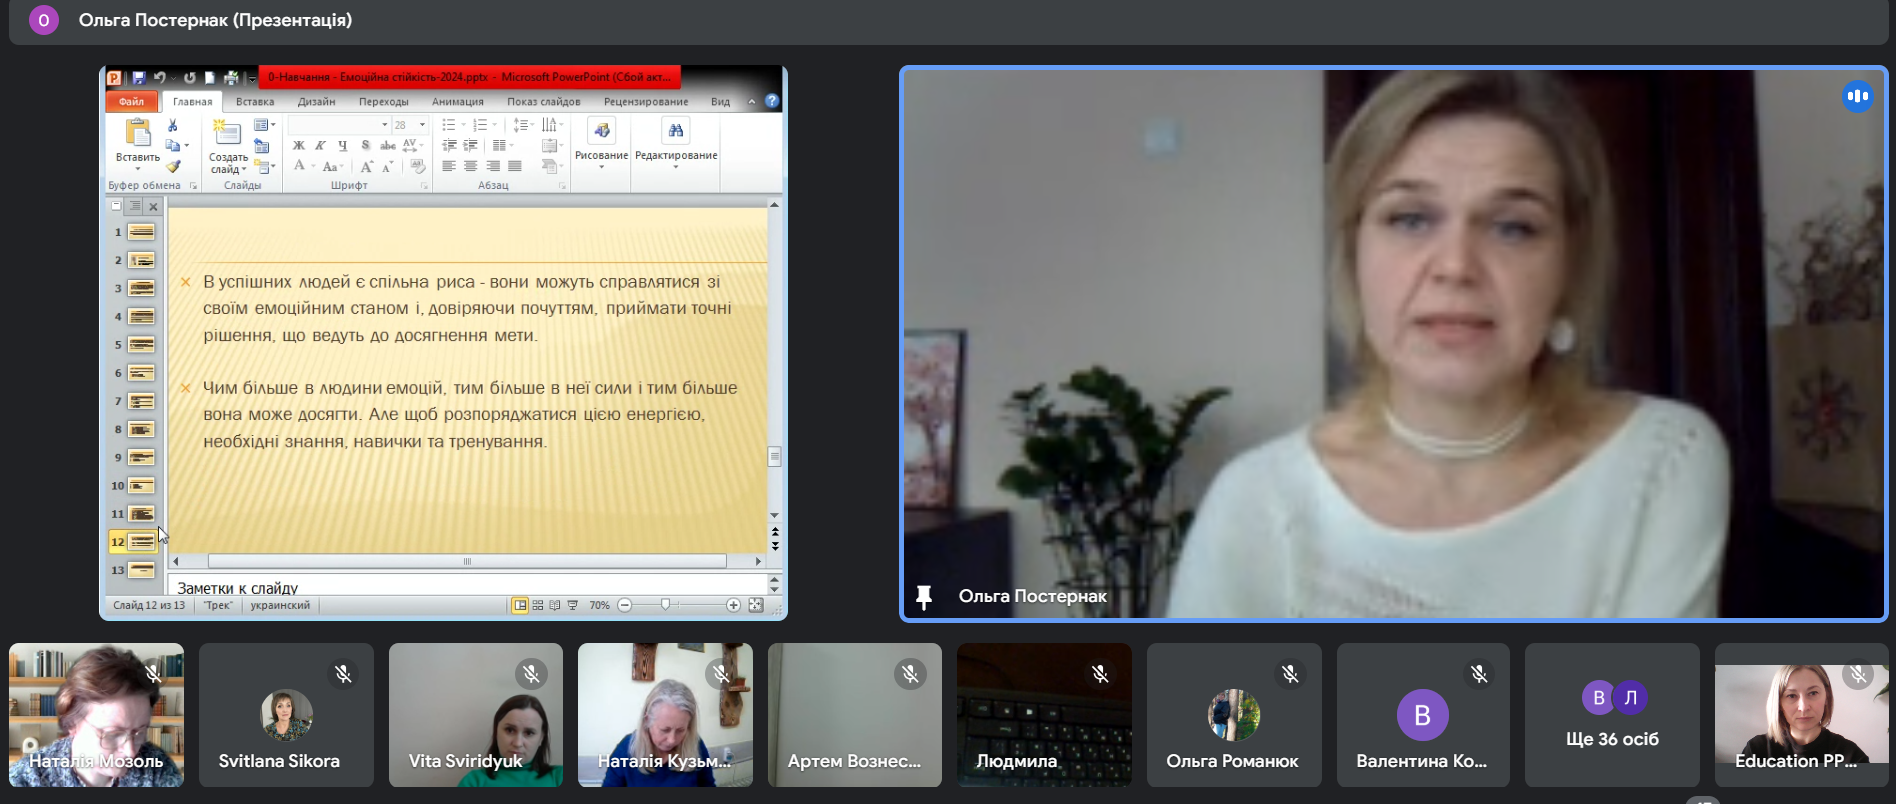Open the Ще 36 осіб participants tile
Screen dimensions: 1896x804
(x=1611, y=715)
